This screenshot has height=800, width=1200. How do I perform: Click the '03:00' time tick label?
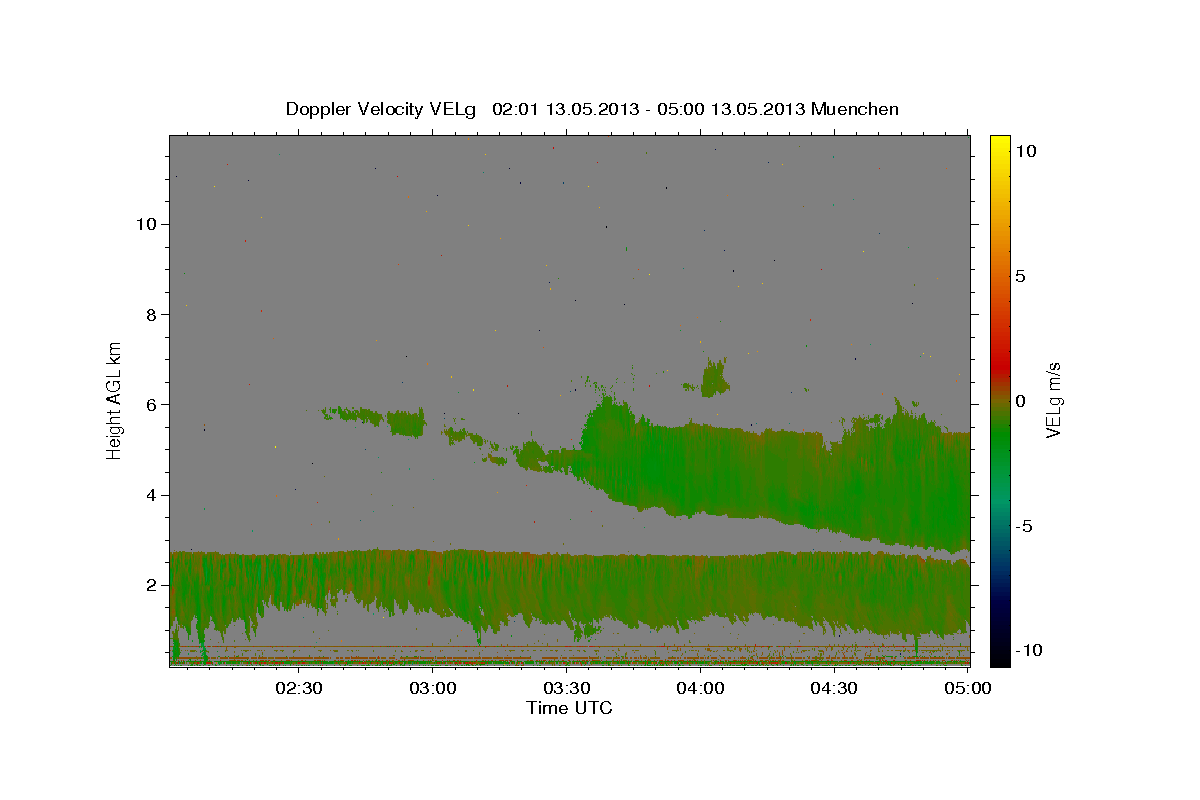[x=433, y=688]
